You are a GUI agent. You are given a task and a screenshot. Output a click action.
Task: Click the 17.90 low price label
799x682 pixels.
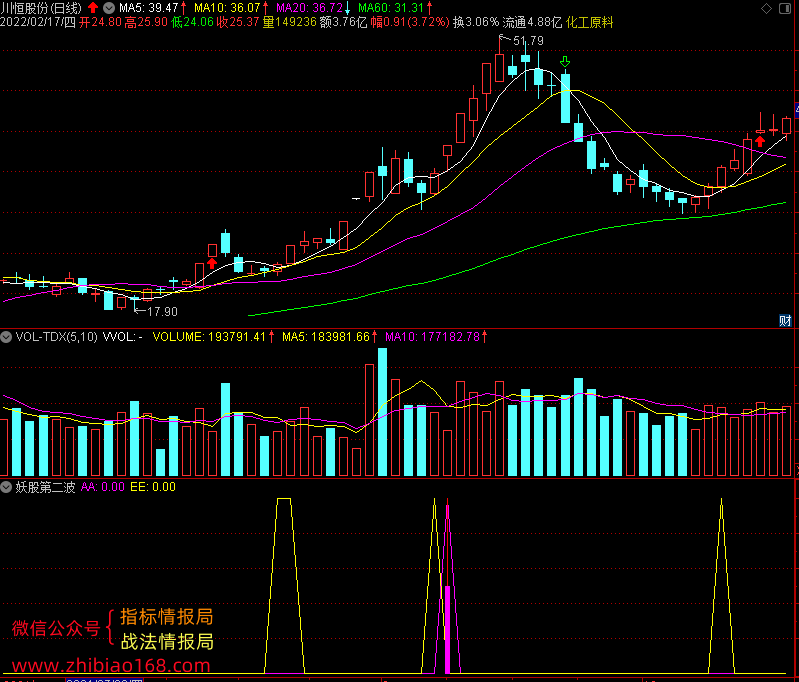coord(163,311)
